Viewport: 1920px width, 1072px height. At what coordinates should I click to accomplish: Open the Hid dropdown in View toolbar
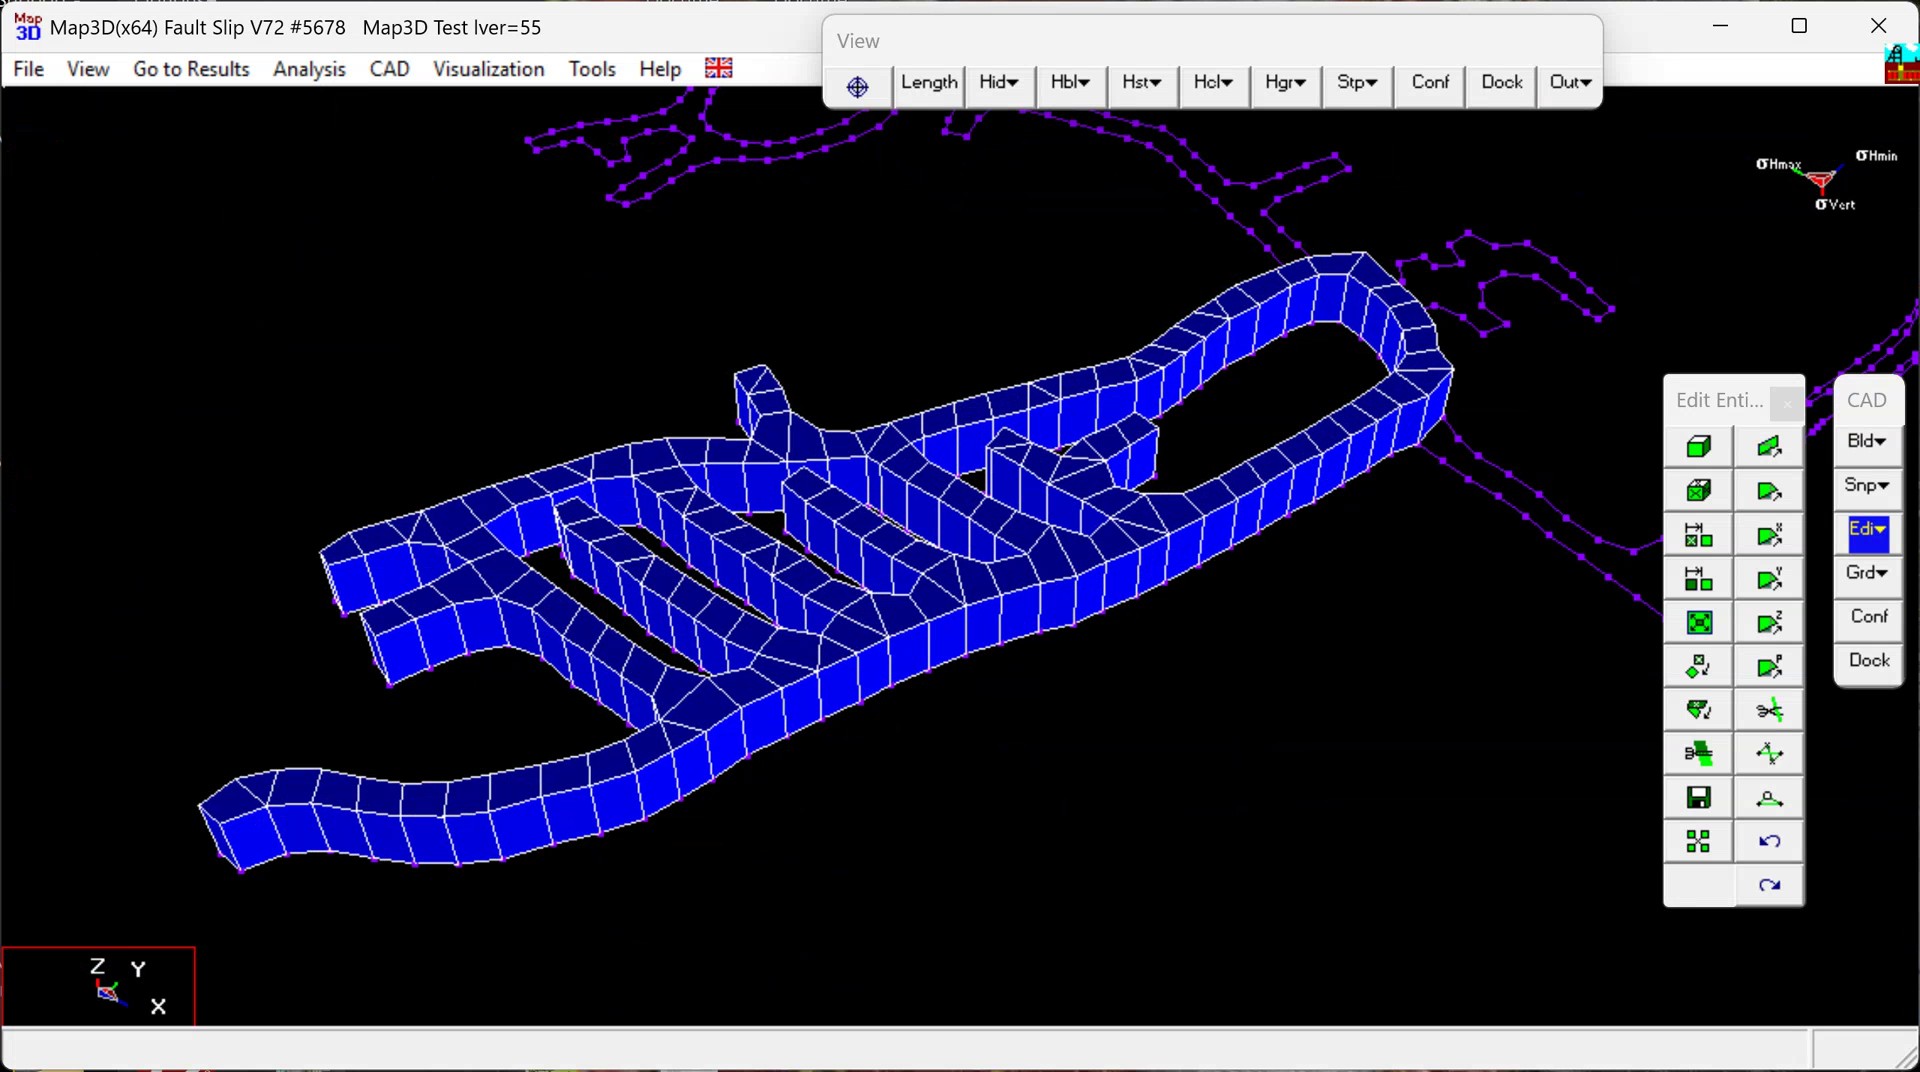(x=998, y=83)
